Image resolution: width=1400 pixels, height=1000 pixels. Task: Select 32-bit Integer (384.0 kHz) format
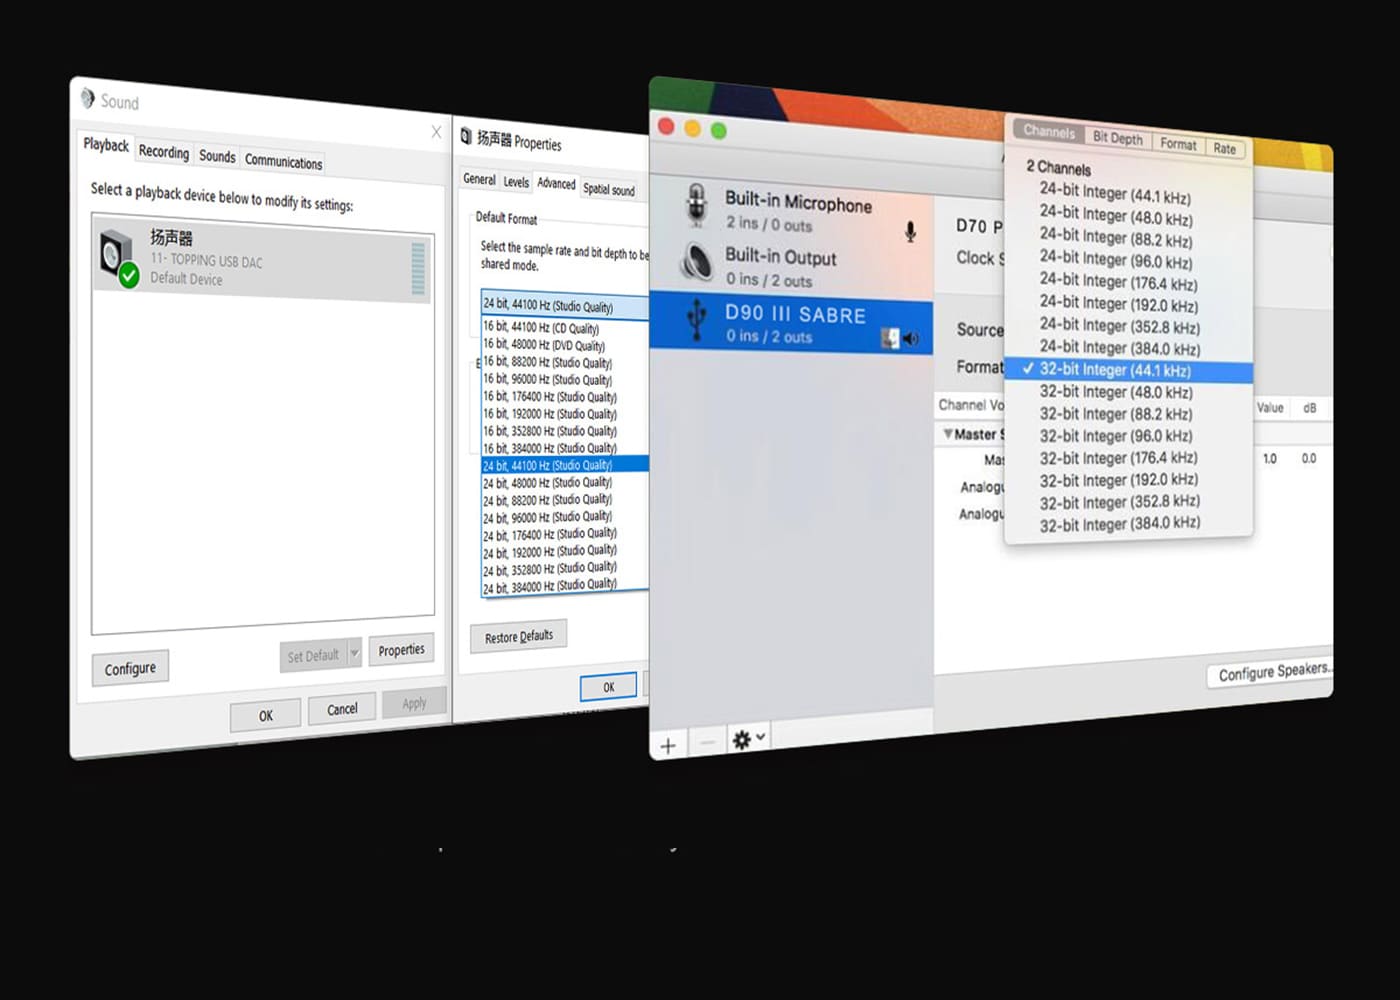(x=1119, y=523)
